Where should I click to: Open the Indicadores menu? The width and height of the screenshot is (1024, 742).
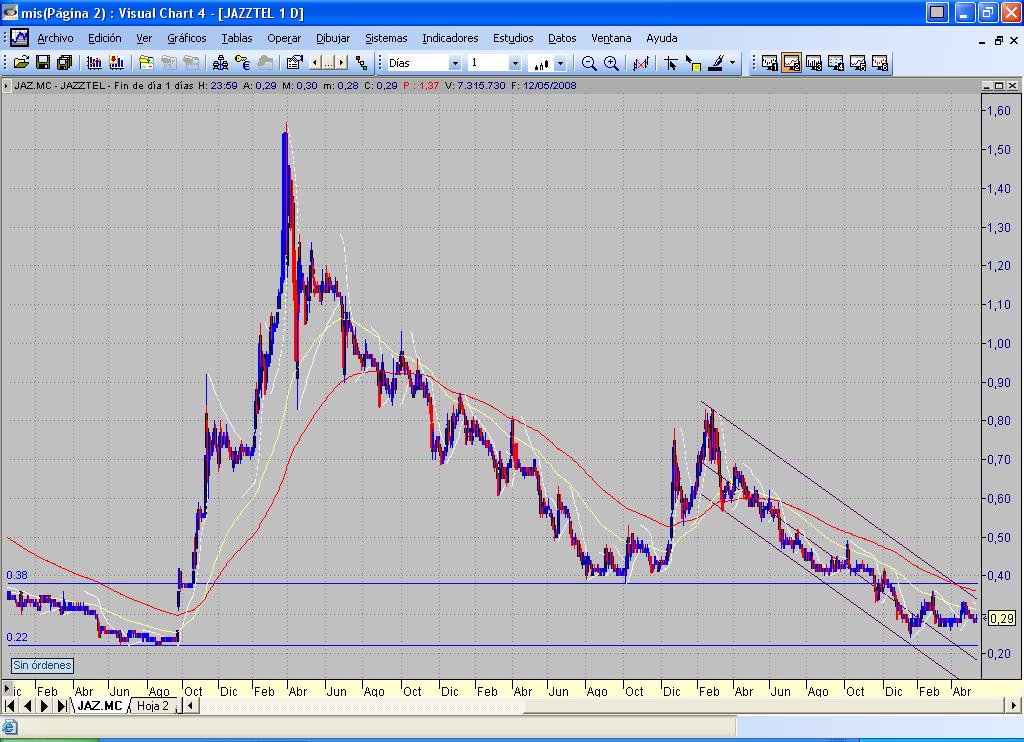[x=449, y=38]
